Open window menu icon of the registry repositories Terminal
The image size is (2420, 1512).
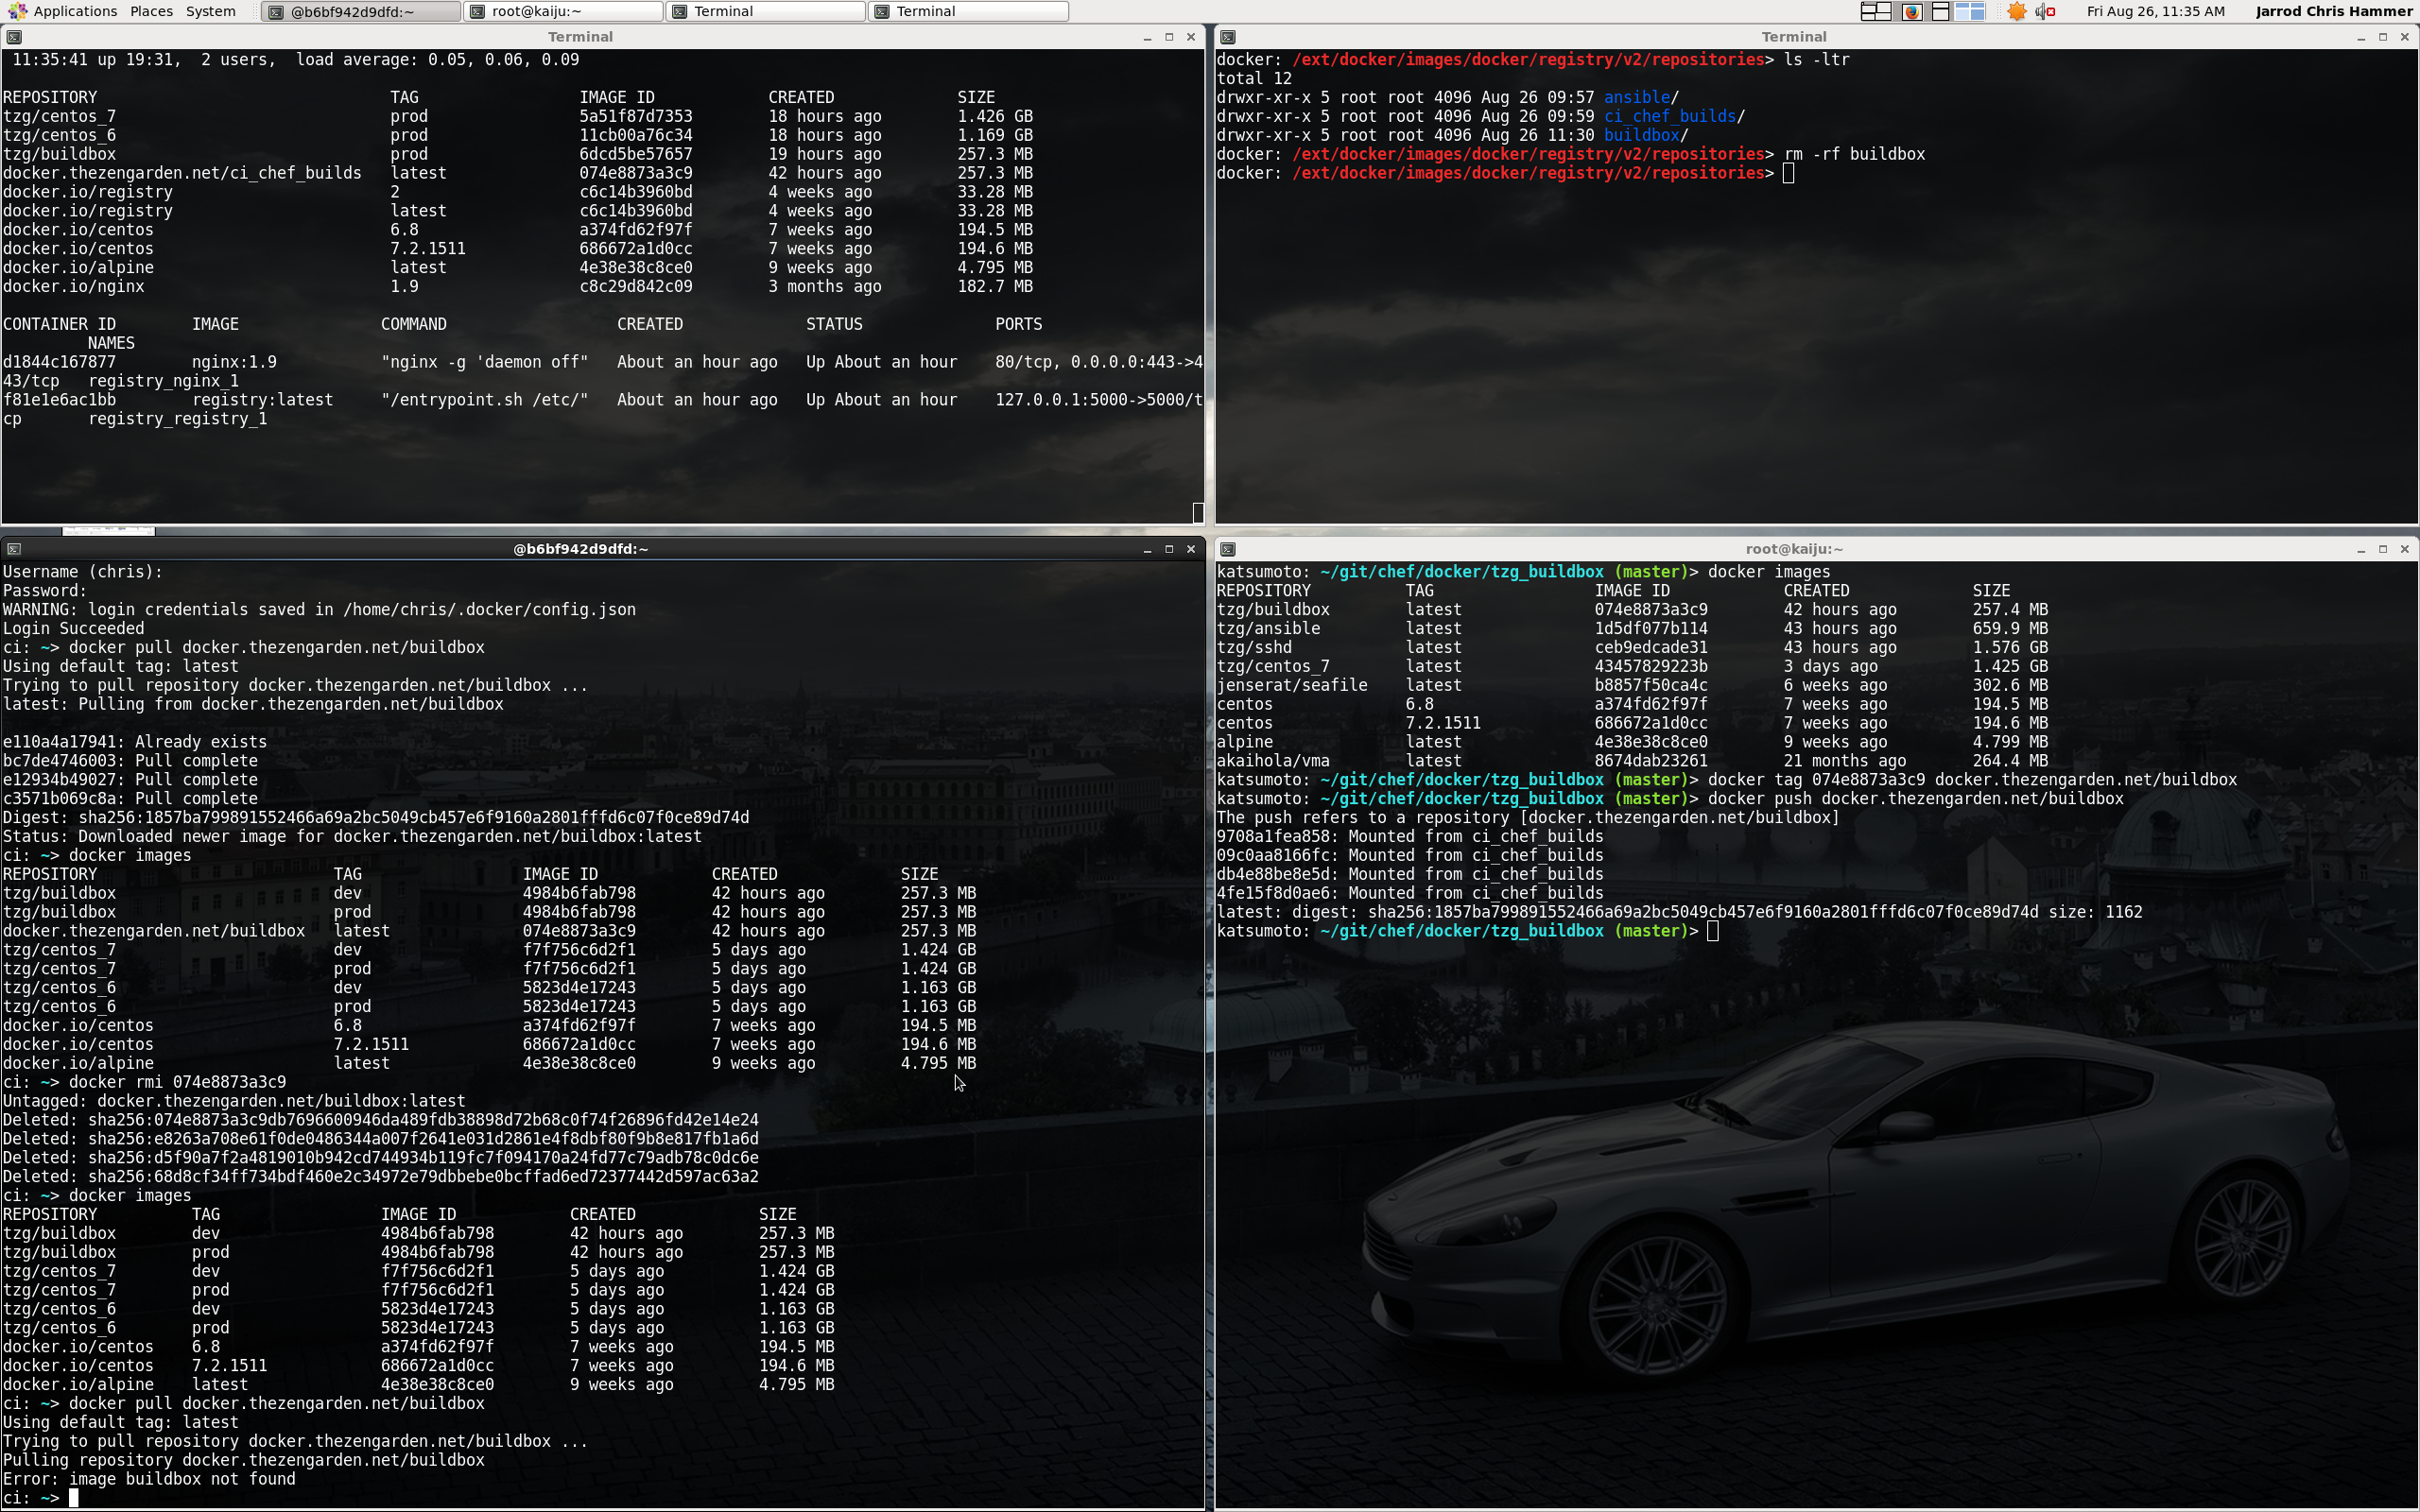point(1228,37)
